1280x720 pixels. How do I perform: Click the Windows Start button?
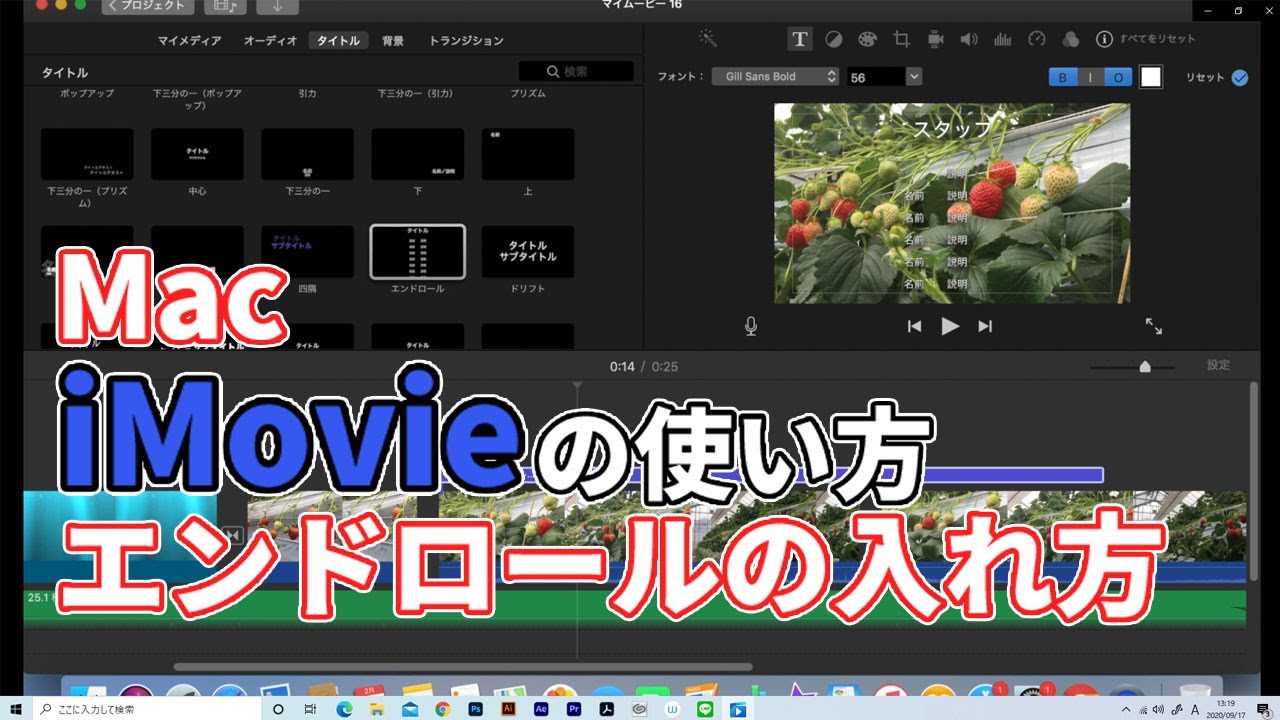16,709
